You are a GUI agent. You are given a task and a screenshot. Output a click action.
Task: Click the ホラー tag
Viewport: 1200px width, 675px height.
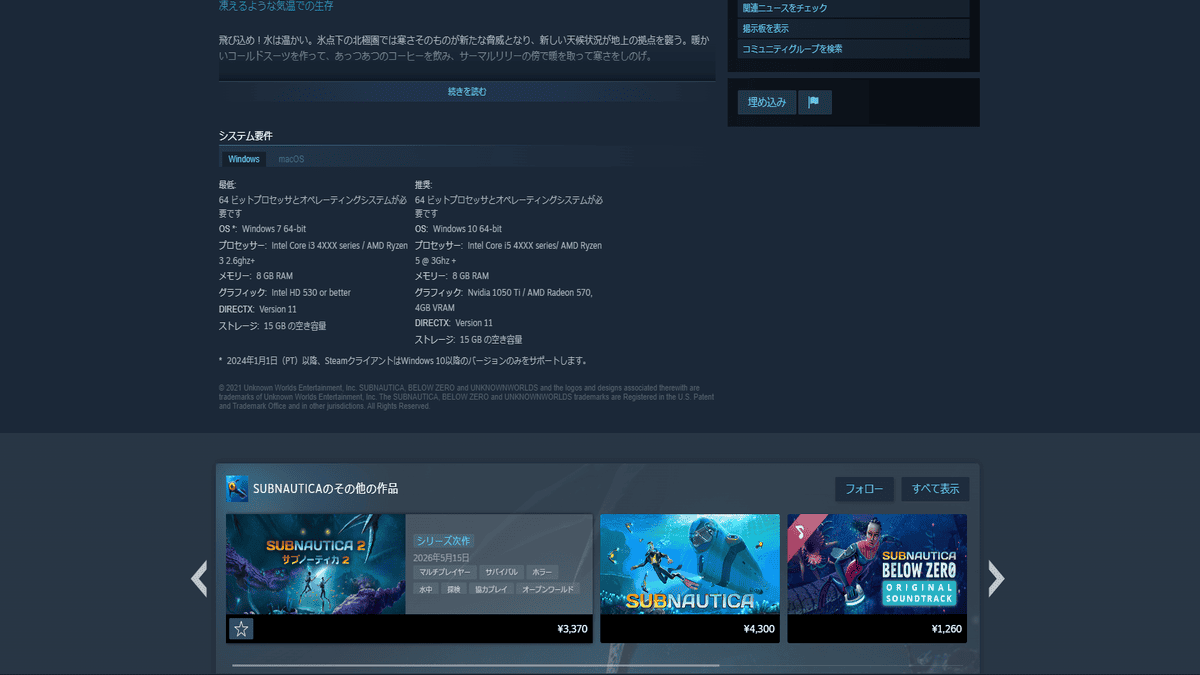point(542,573)
